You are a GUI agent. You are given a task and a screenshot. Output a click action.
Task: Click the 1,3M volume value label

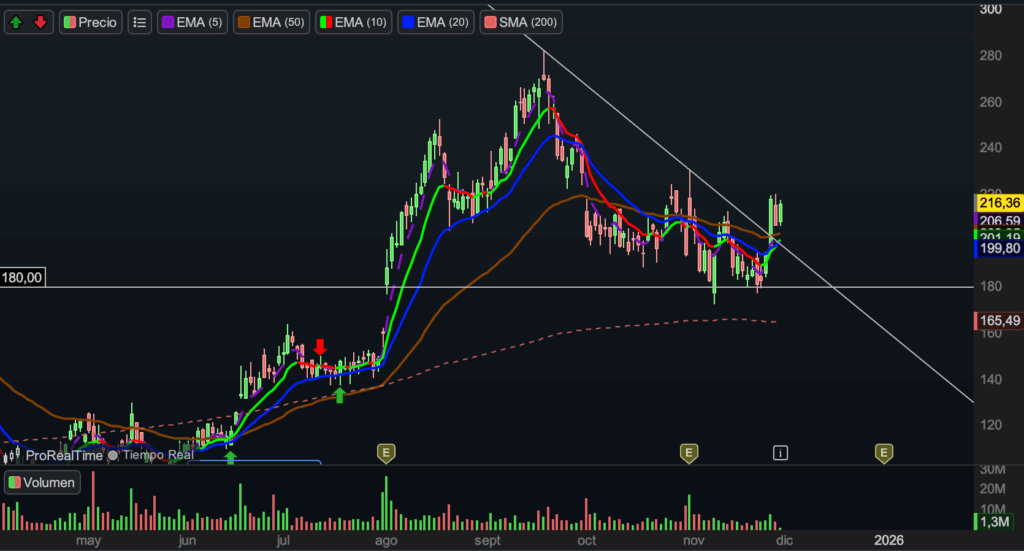[x=996, y=521]
